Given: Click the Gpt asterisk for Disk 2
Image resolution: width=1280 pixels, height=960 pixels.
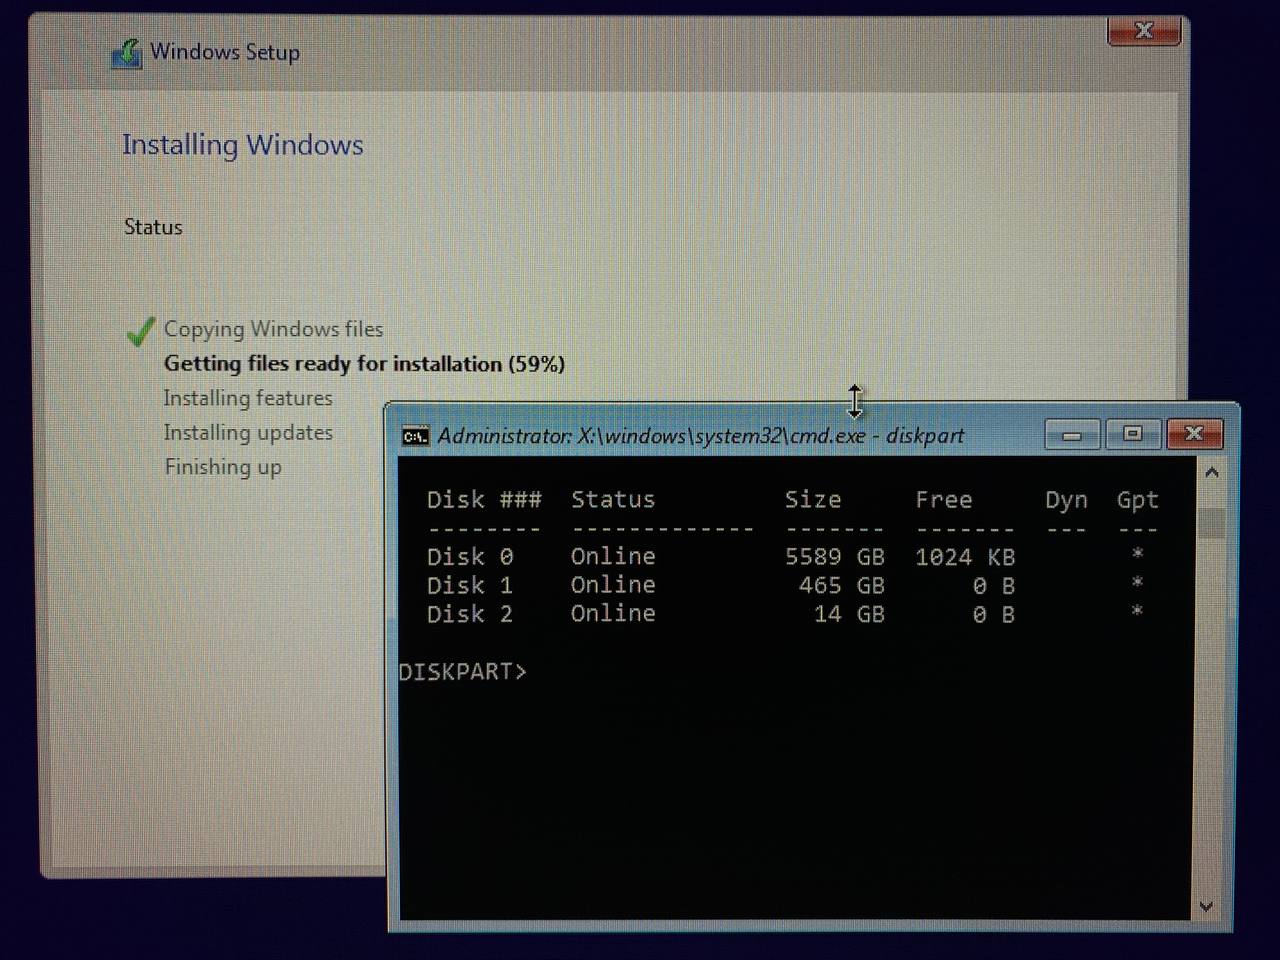Looking at the screenshot, I should click(1137, 611).
